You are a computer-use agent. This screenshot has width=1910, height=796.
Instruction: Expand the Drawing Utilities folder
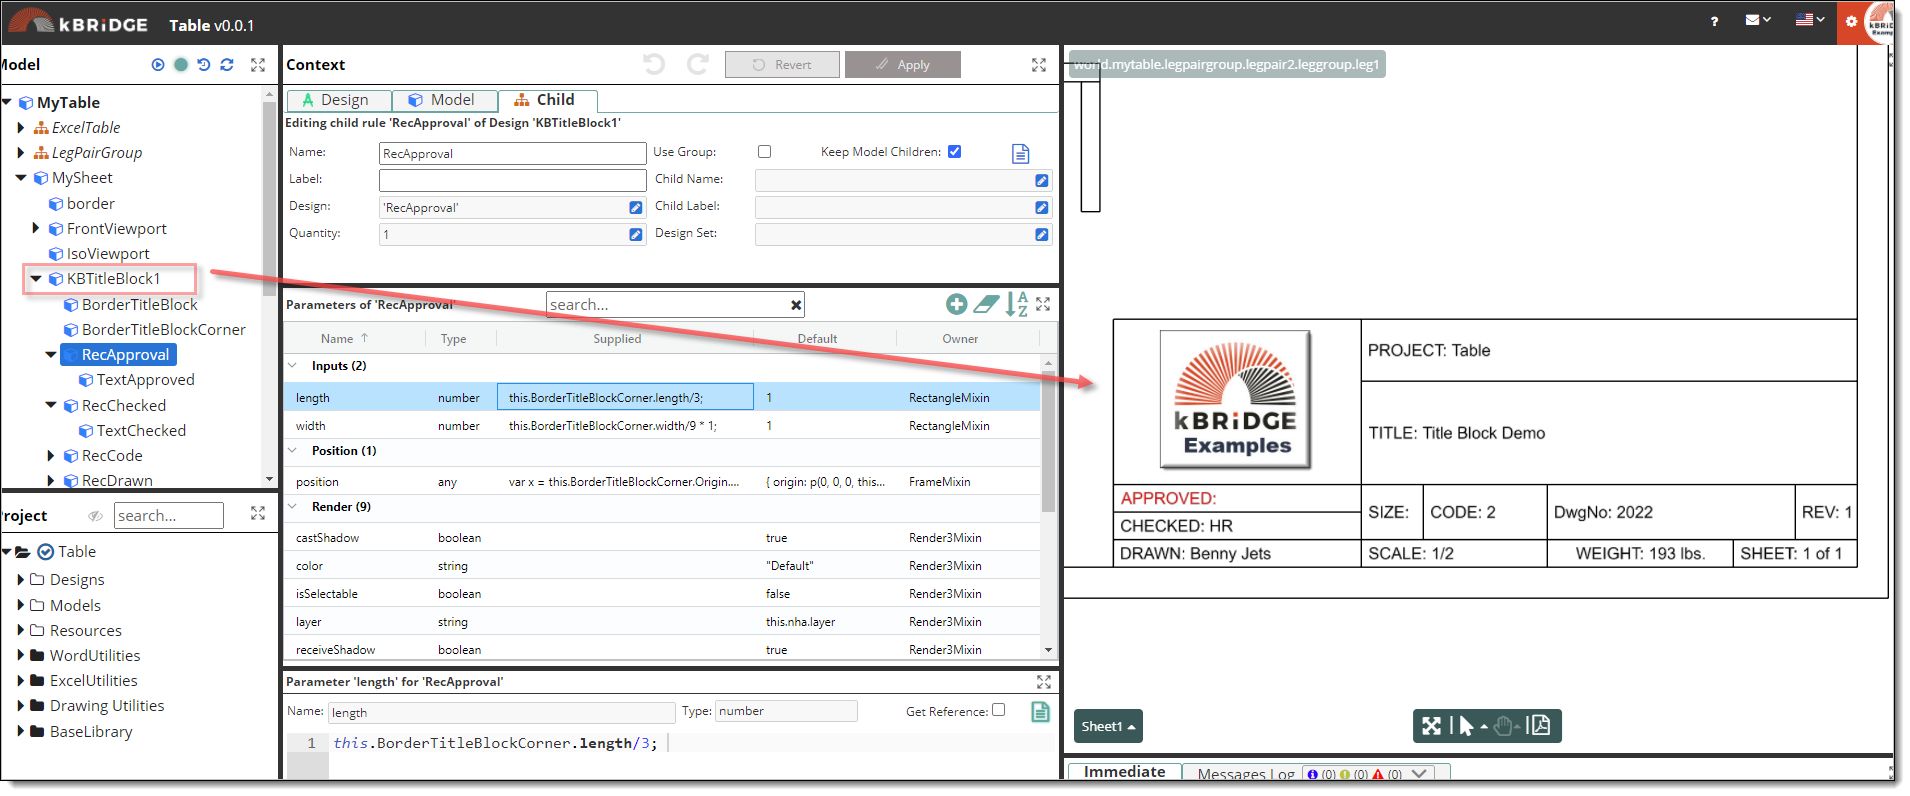point(21,706)
